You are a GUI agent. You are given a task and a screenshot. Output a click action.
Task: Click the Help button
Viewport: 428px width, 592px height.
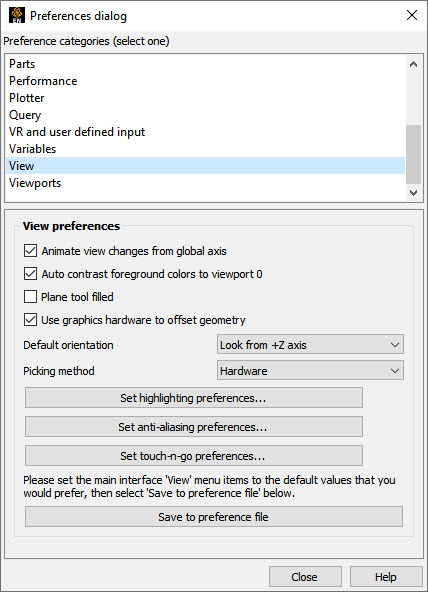386,577
